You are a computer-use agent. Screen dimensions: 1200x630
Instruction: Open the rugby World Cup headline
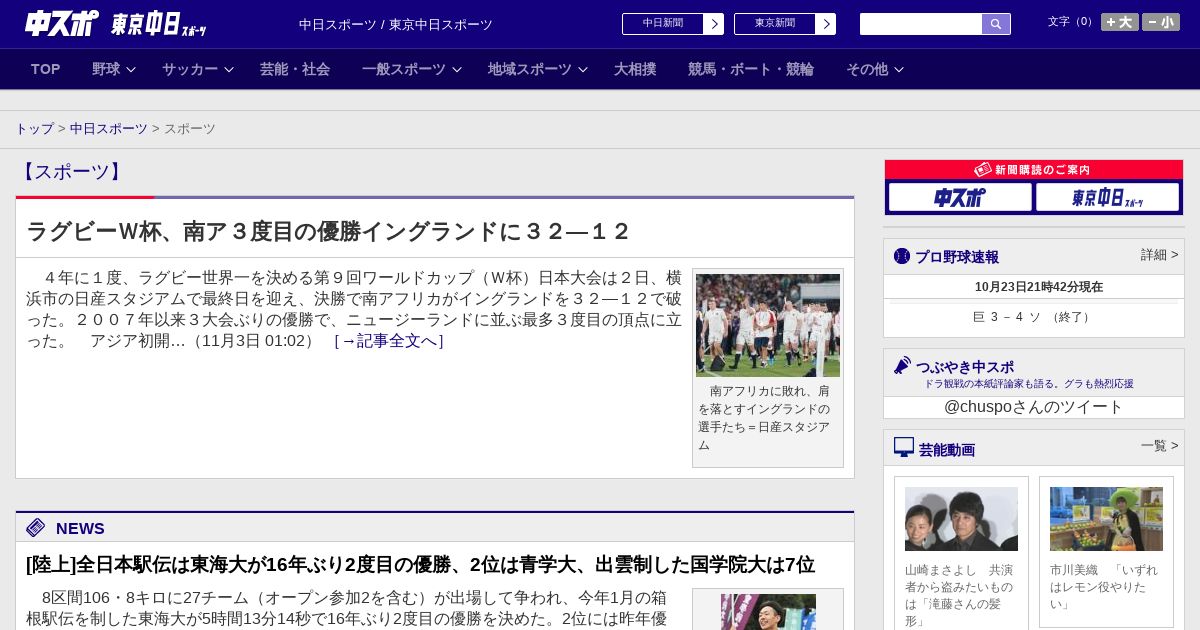pyautogui.click(x=328, y=232)
